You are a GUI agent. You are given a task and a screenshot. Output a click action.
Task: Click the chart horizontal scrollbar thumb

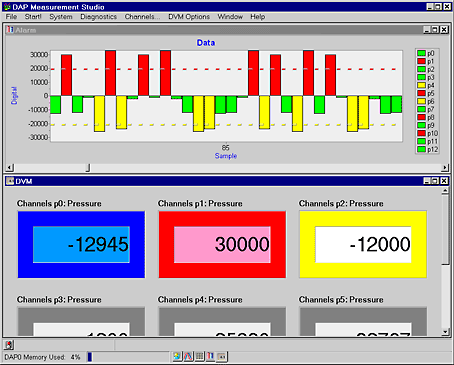(x=88, y=168)
